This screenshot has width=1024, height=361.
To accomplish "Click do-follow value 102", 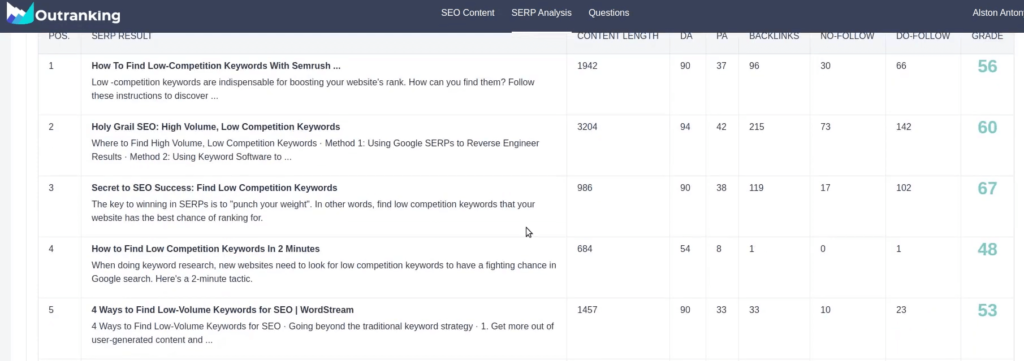I will [x=903, y=188].
